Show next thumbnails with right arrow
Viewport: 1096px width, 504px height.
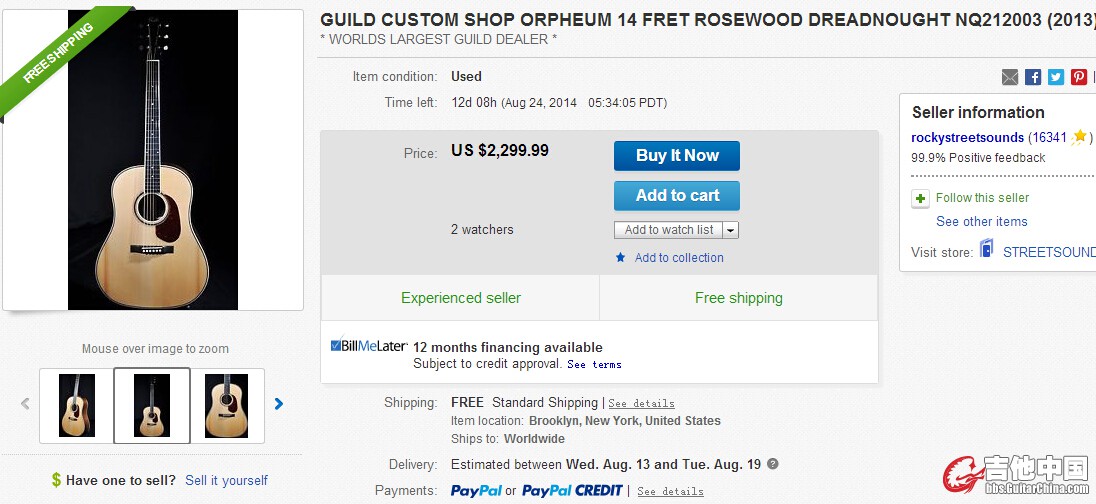coord(279,403)
